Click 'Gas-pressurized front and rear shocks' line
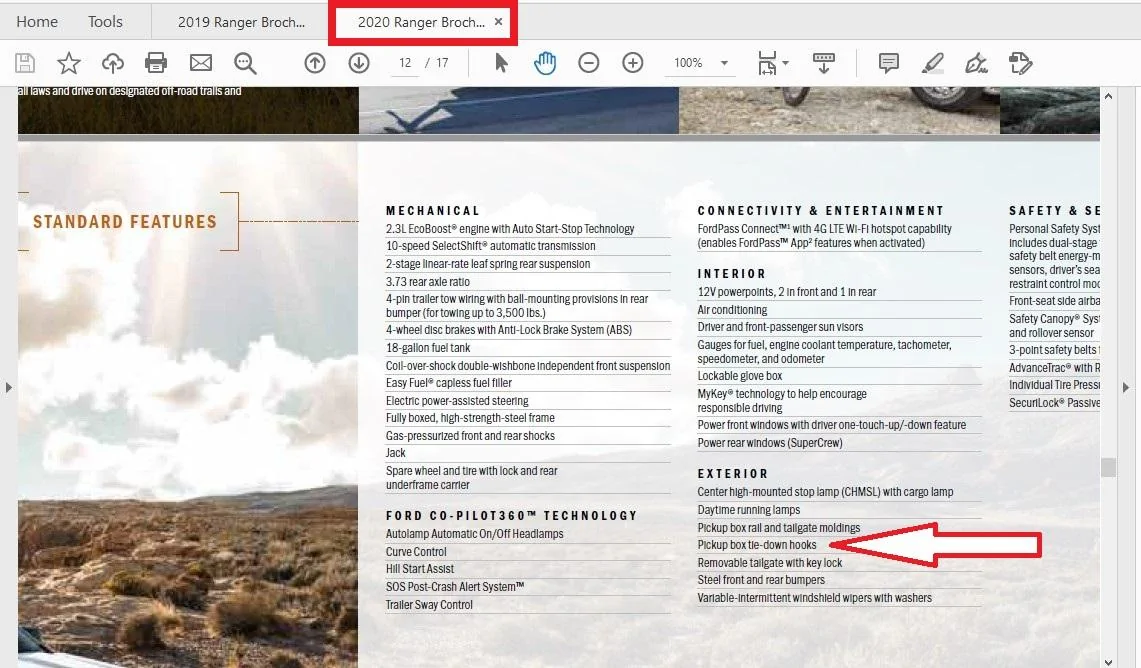 tap(470, 436)
